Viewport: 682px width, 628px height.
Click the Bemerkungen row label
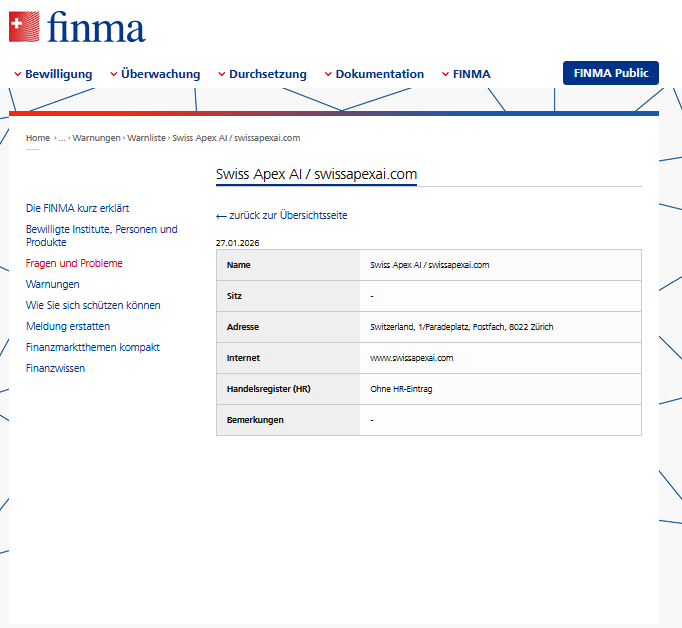pyautogui.click(x=255, y=420)
